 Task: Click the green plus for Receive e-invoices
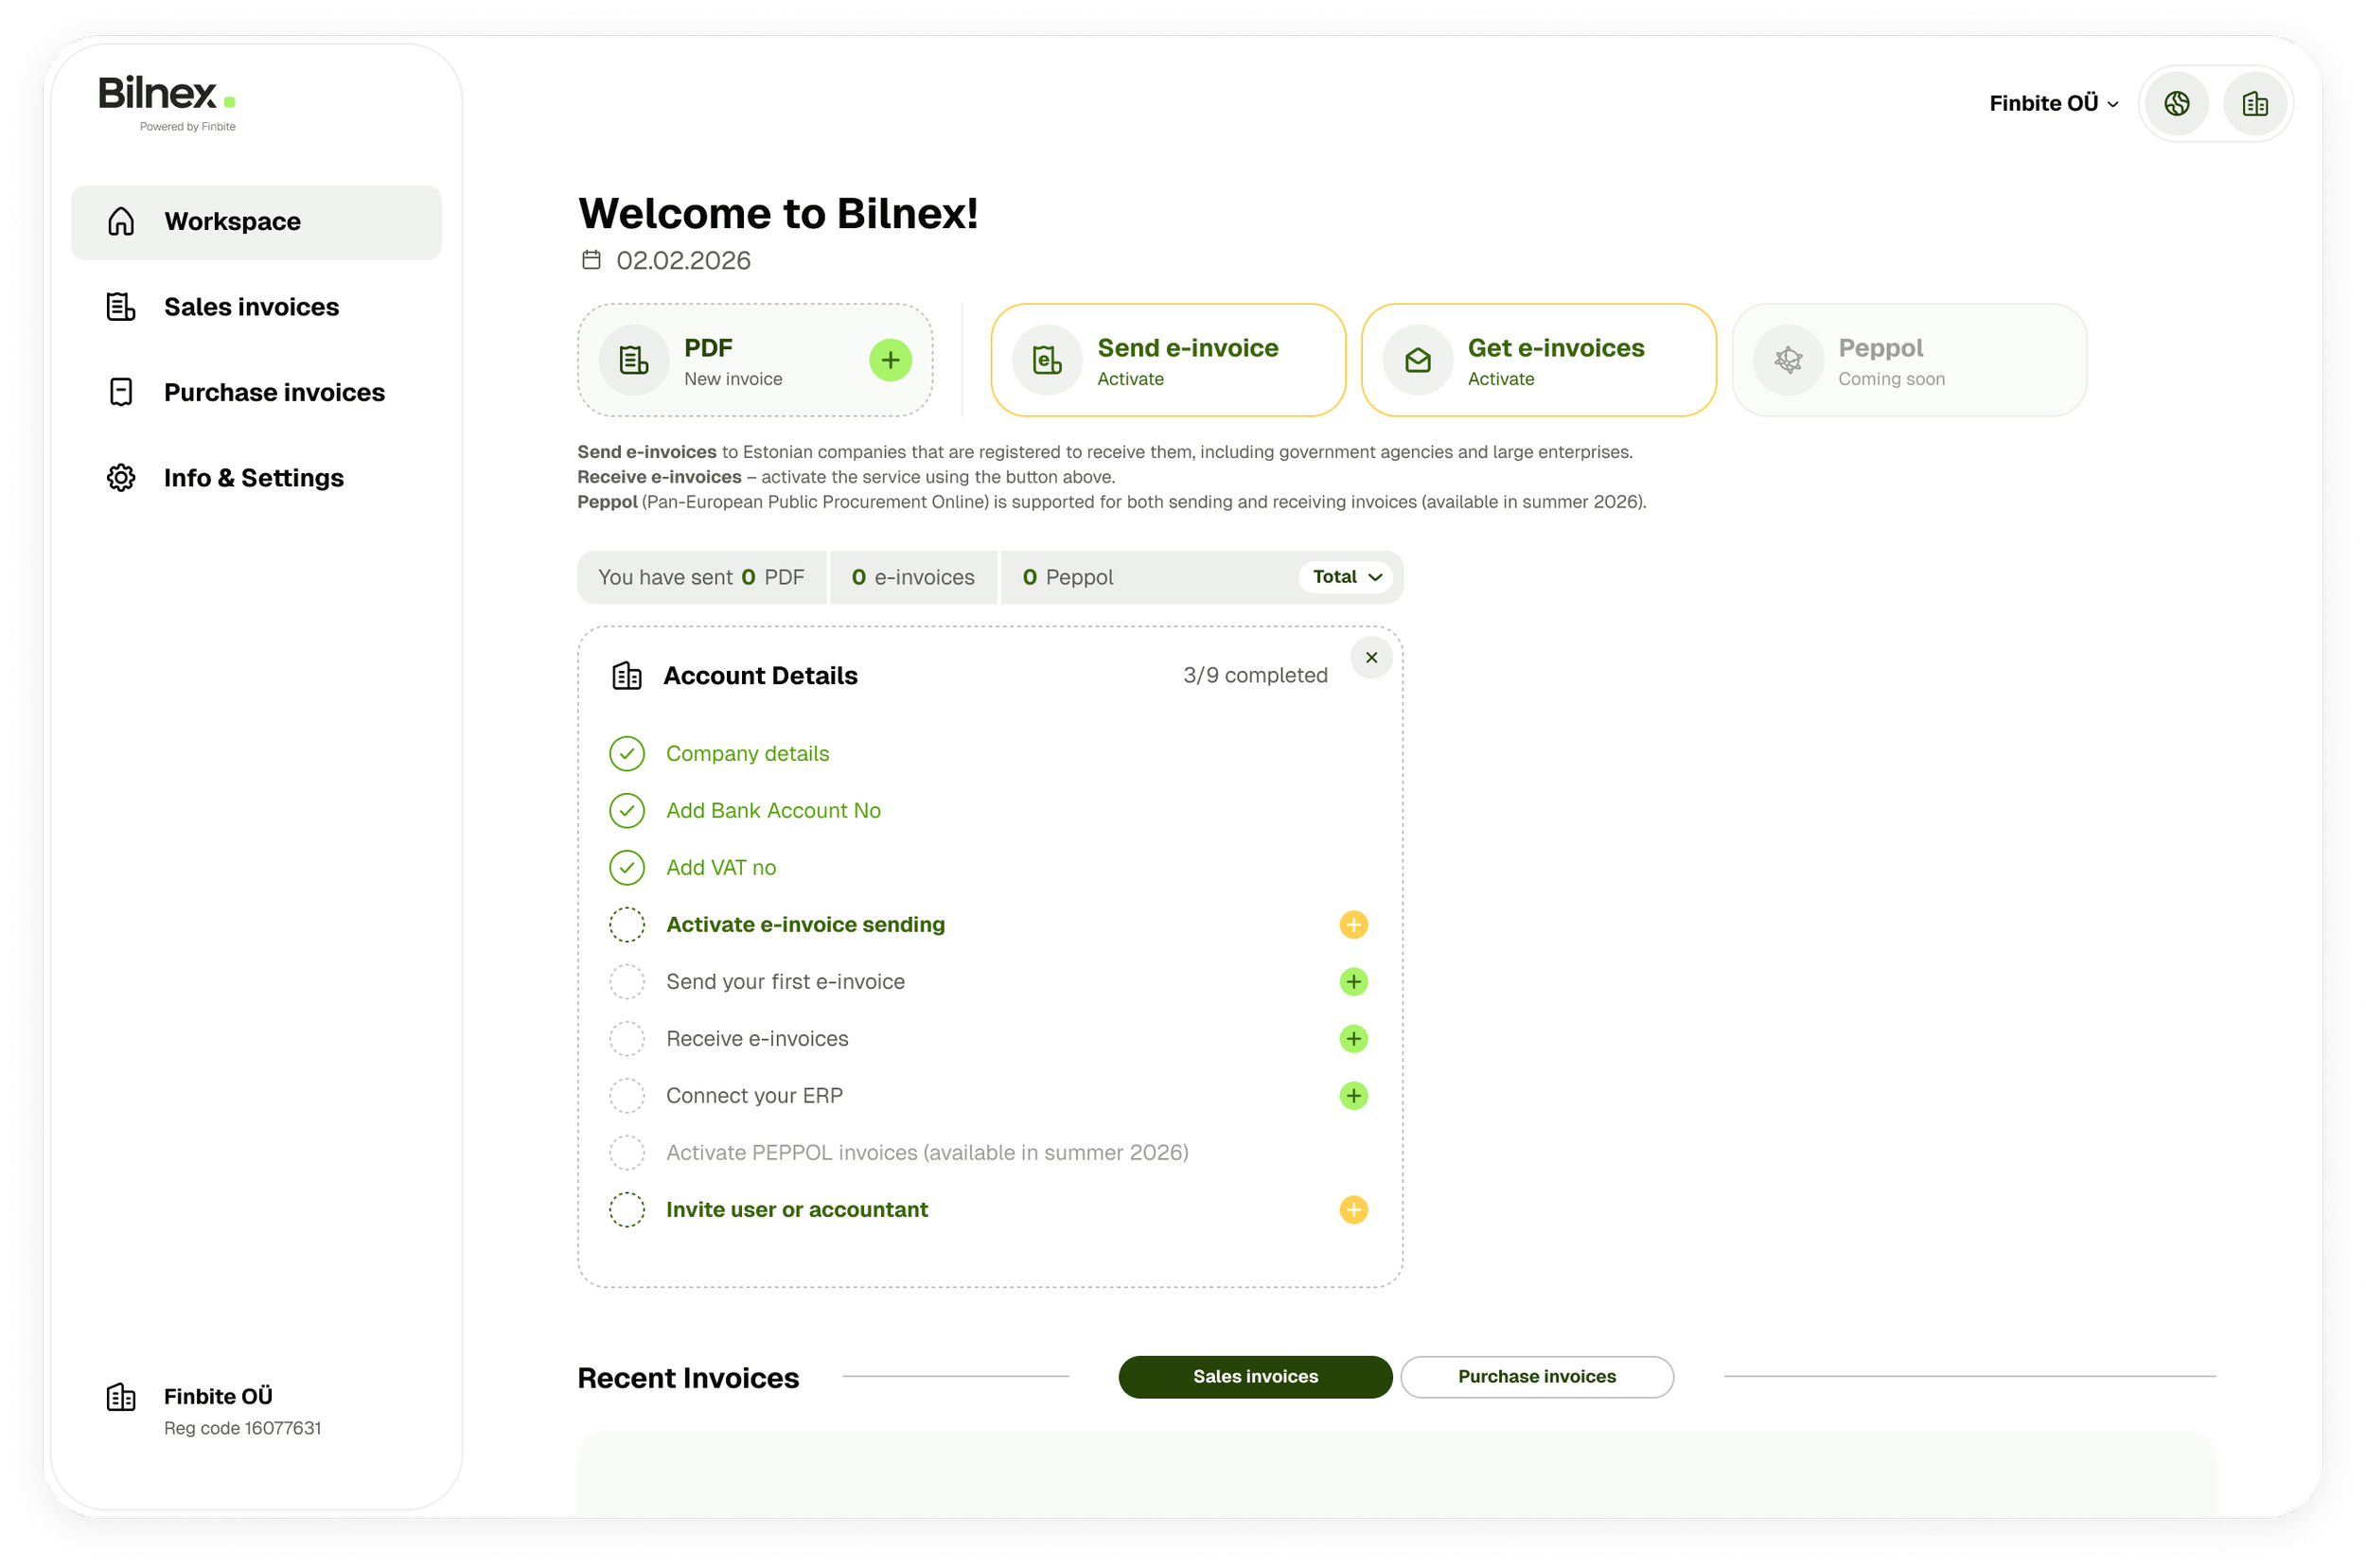click(1353, 1039)
